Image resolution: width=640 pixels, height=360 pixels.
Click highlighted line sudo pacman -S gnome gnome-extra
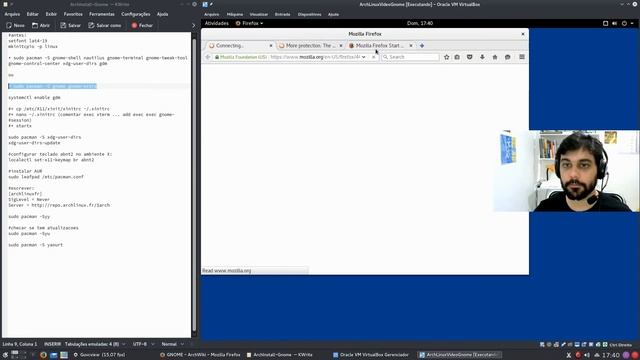tap(52, 86)
